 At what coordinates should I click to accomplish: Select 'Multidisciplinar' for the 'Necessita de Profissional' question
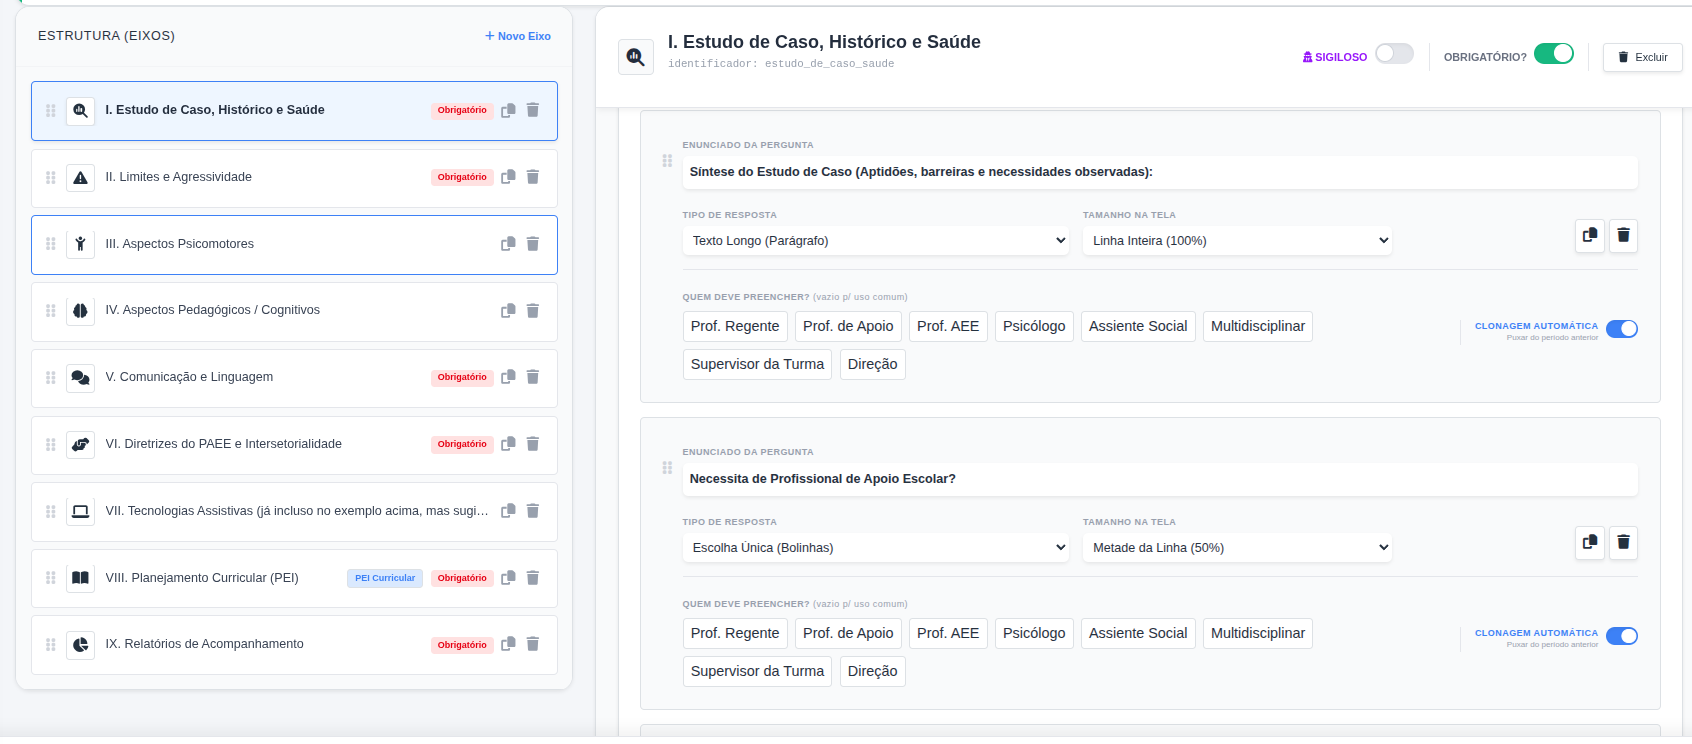click(x=1258, y=633)
